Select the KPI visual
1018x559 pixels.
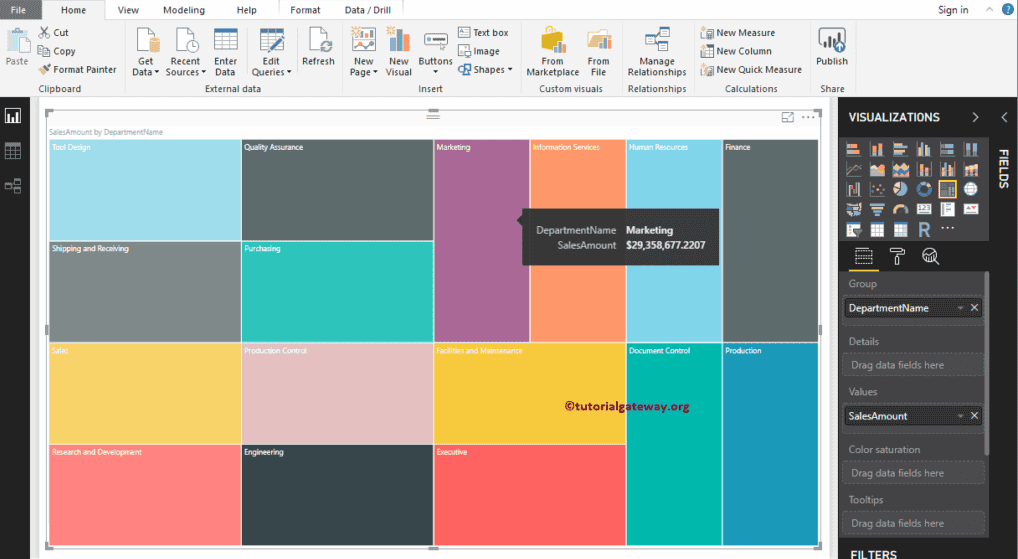(971, 209)
